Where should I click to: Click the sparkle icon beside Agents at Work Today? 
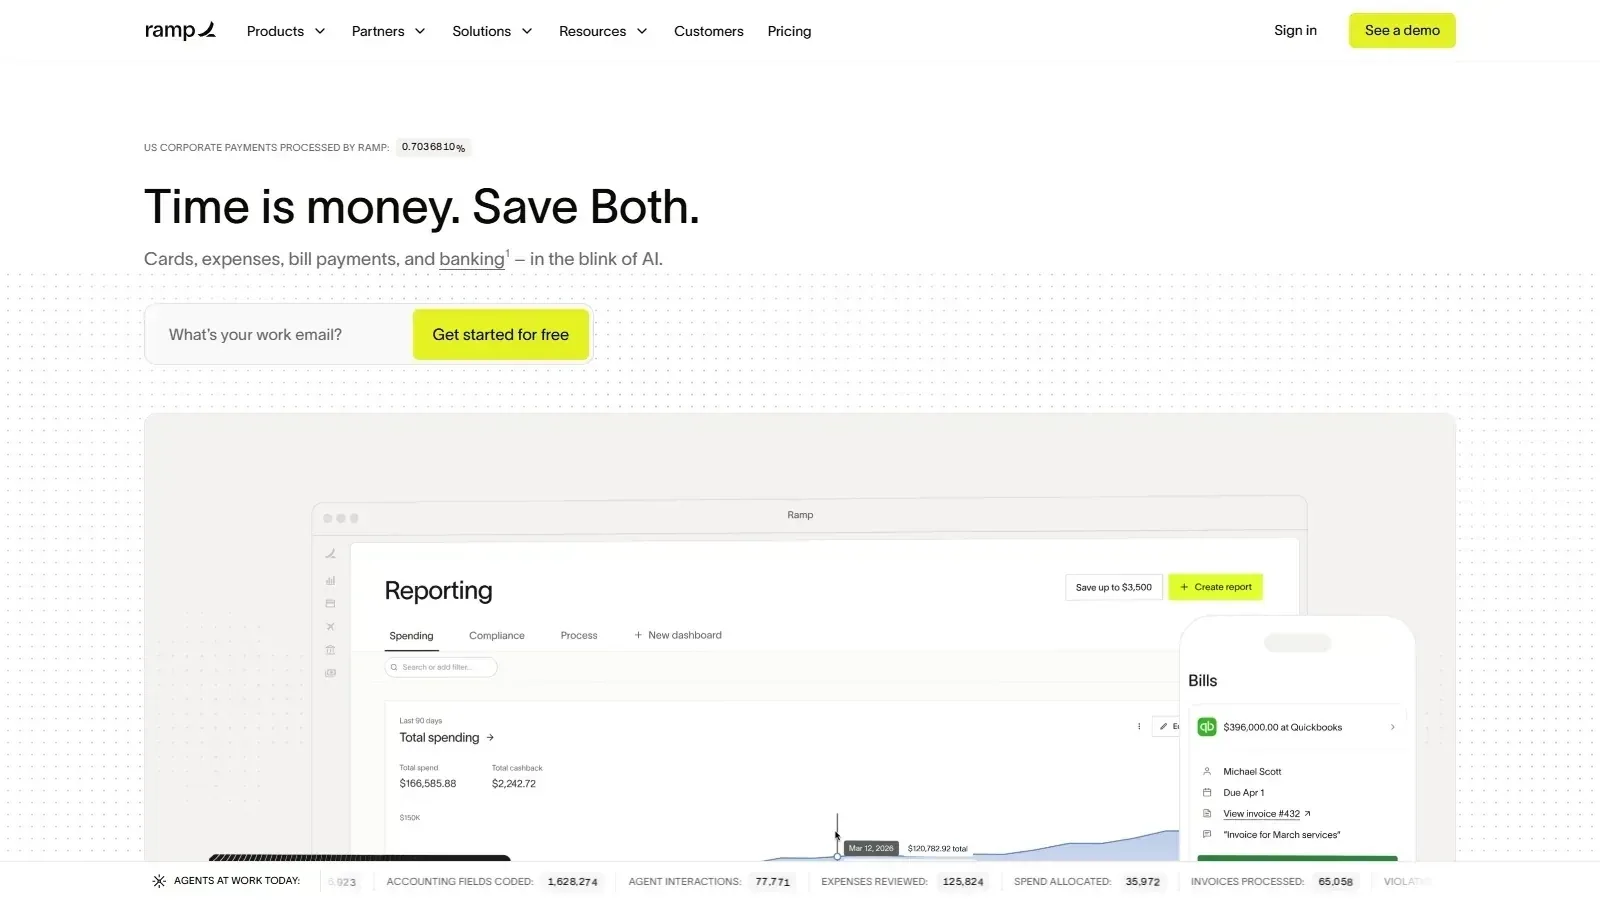159,881
